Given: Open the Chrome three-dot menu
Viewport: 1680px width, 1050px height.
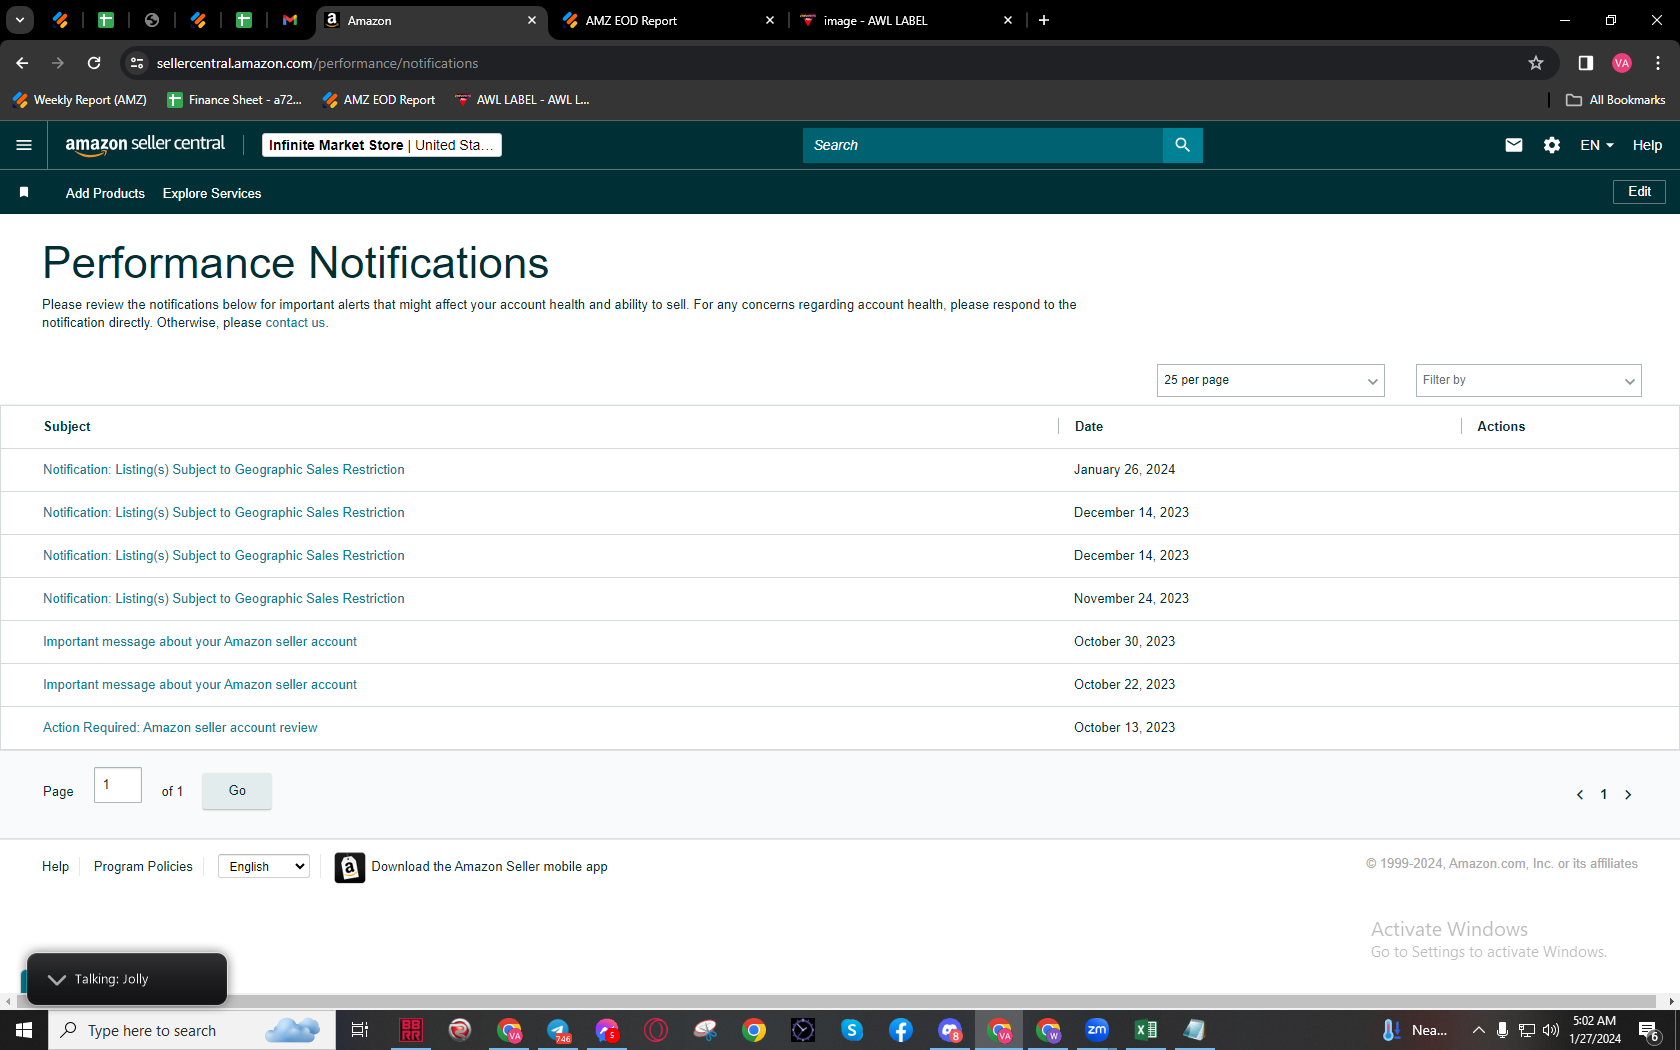Looking at the screenshot, I should coord(1658,63).
